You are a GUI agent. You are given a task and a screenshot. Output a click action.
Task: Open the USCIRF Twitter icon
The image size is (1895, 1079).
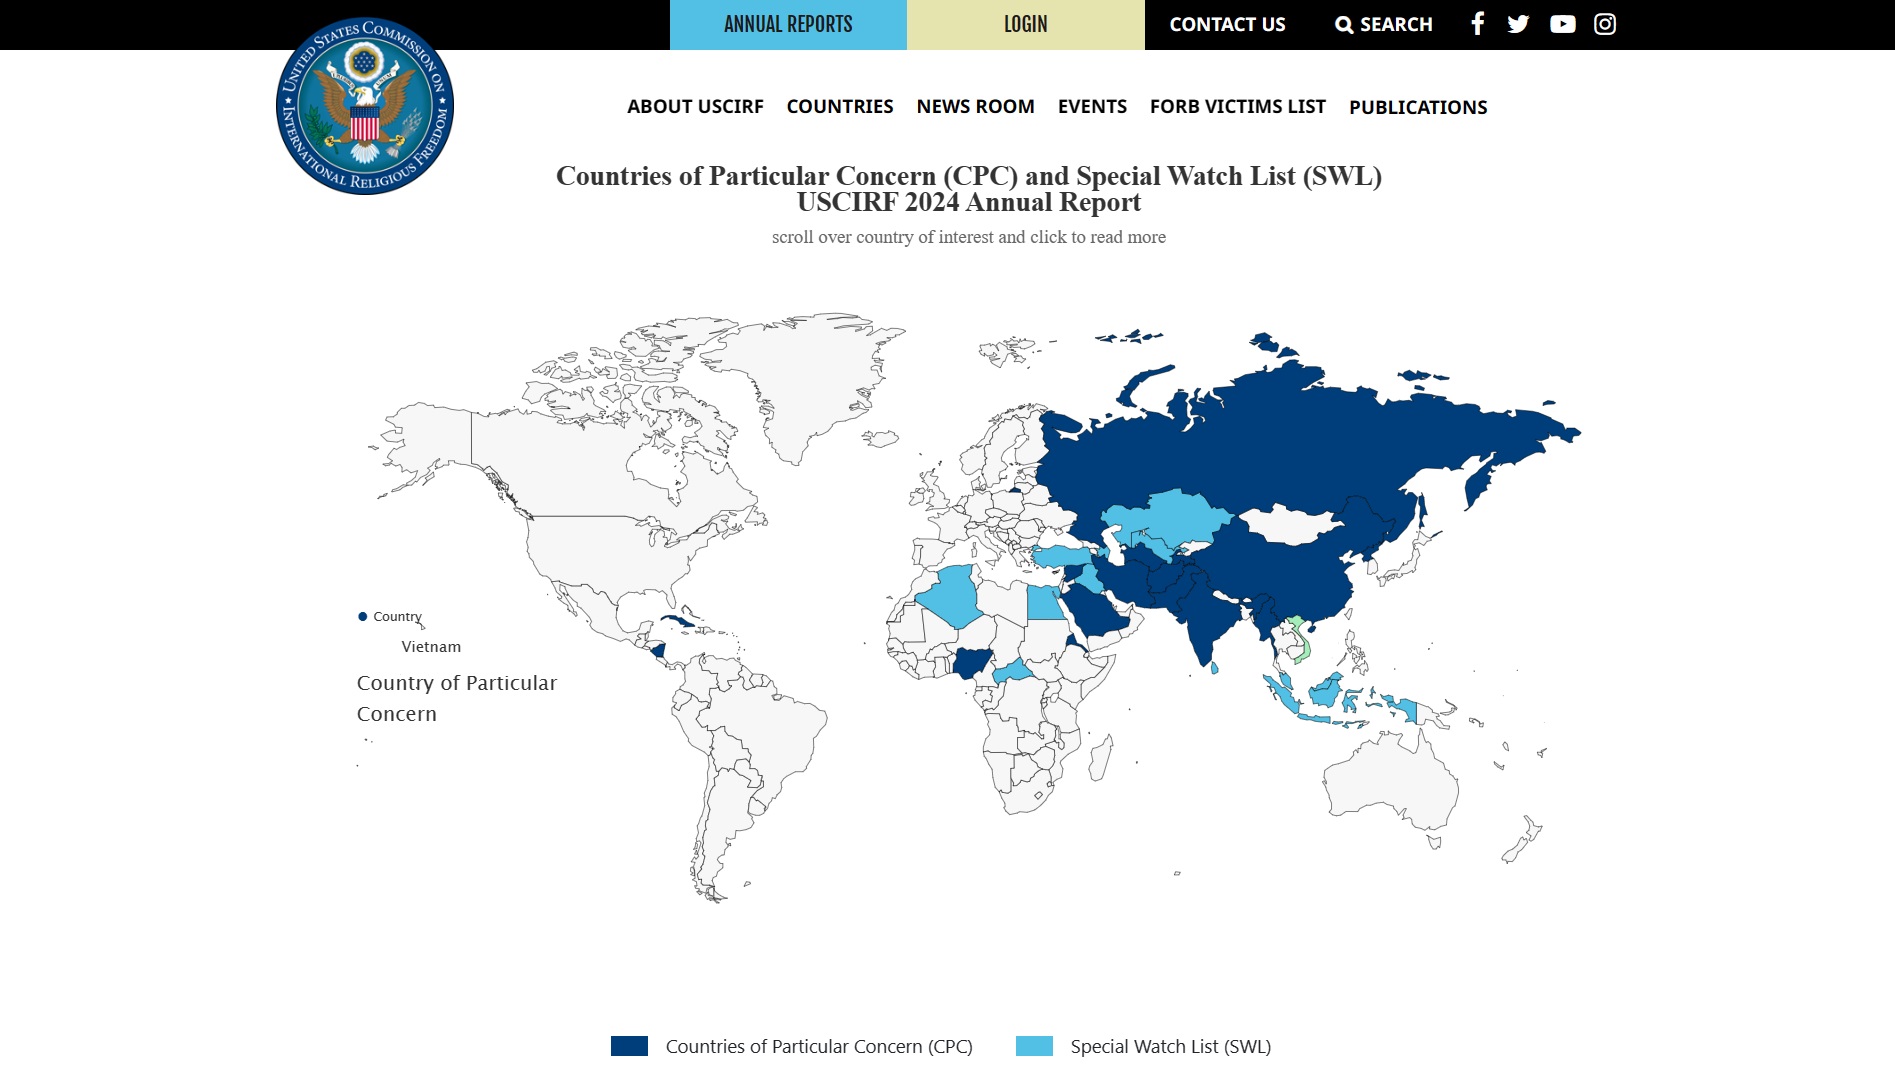click(1518, 24)
